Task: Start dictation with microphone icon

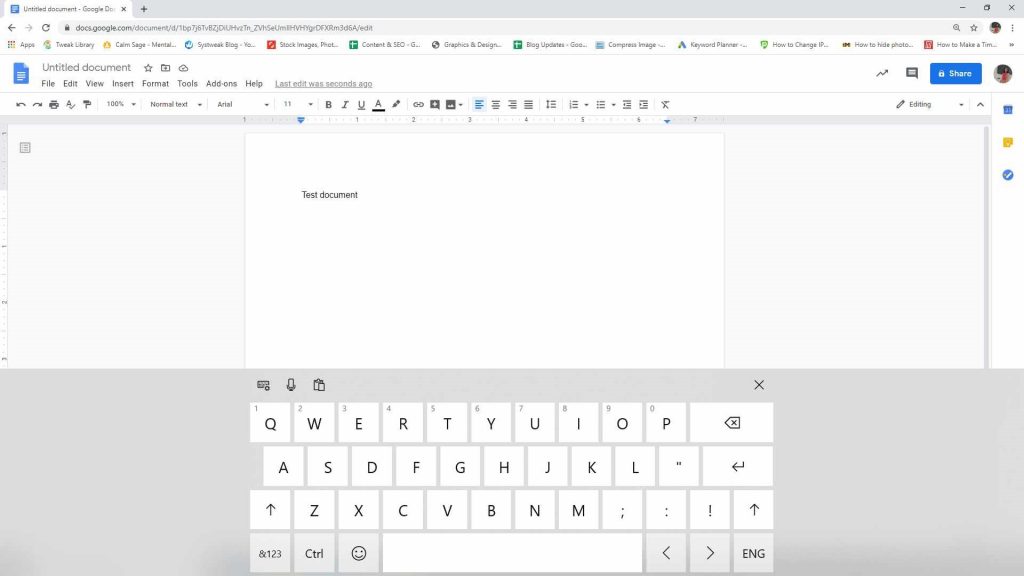Action: (x=291, y=385)
